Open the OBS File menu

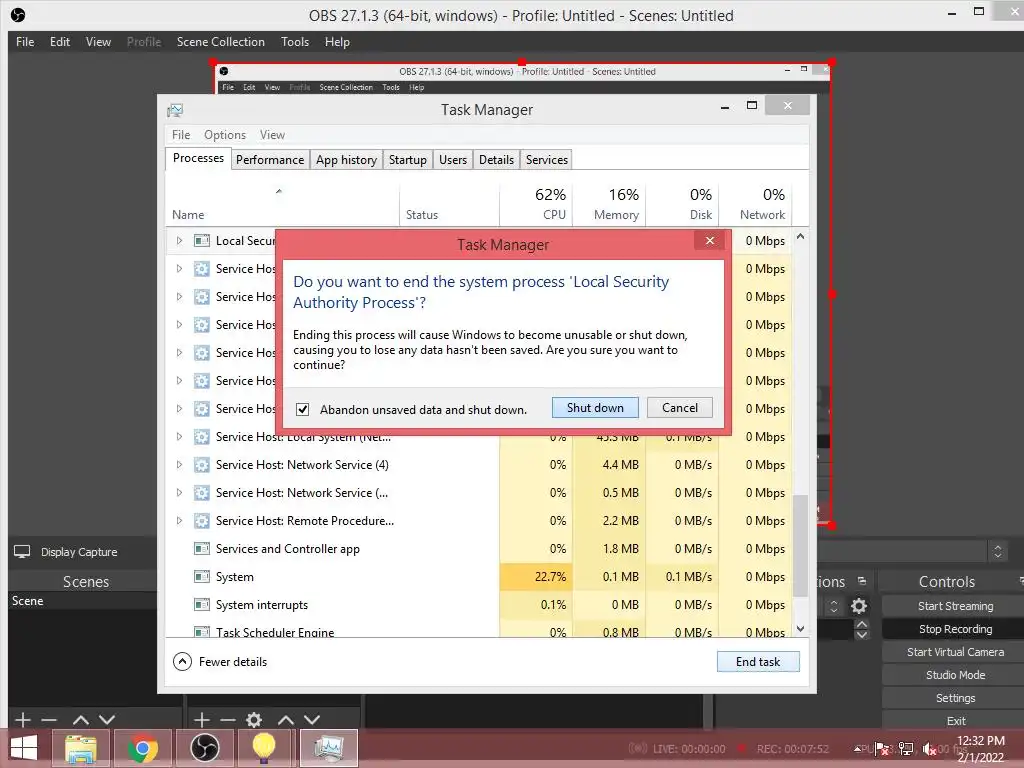click(x=25, y=42)
